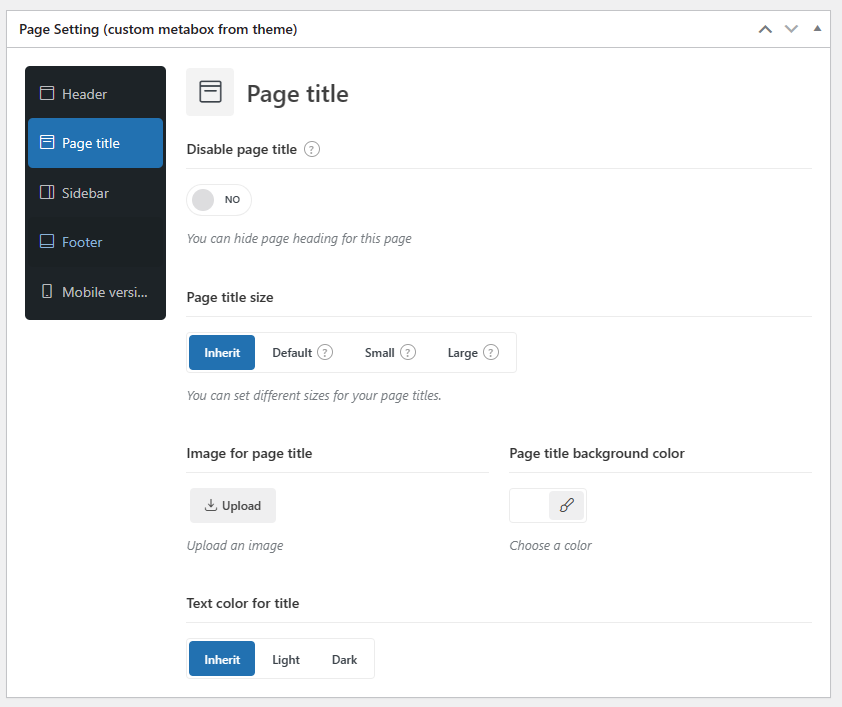Click the 'Disable page title' label
The image size is (842, 707).
click(242, 149)
